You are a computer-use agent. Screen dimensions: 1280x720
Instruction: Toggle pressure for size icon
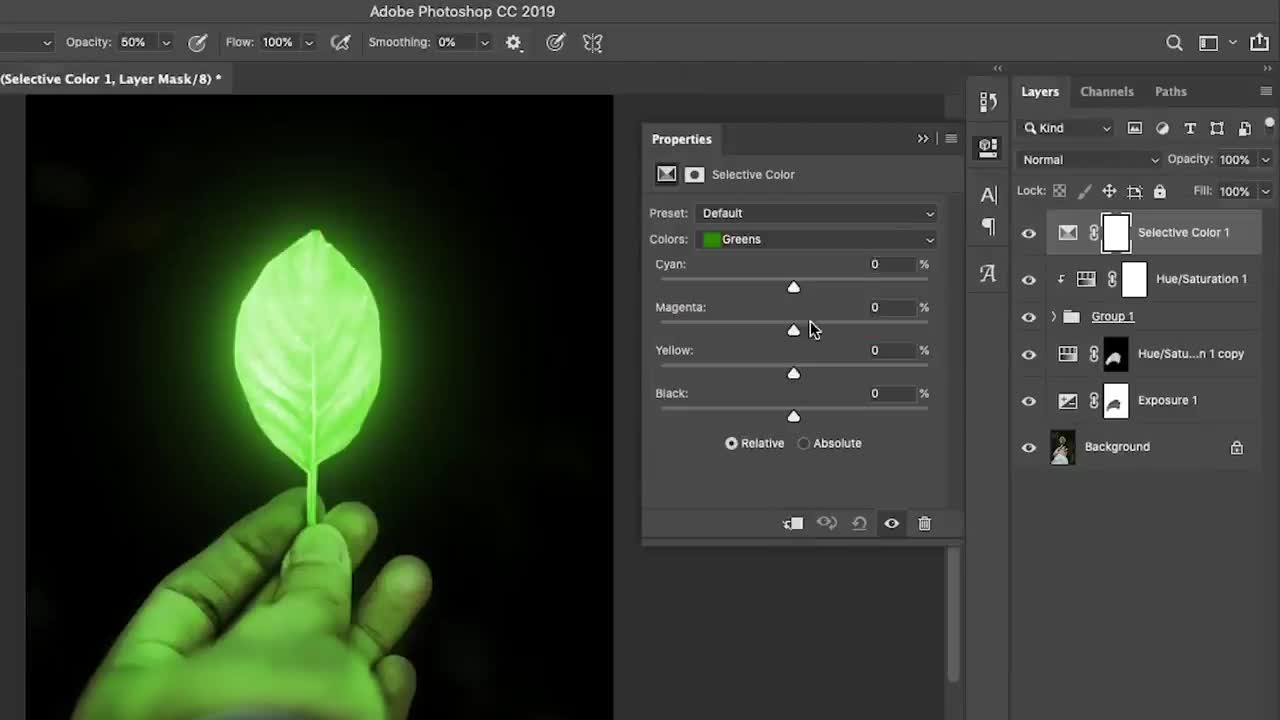[x=556, y=42]
